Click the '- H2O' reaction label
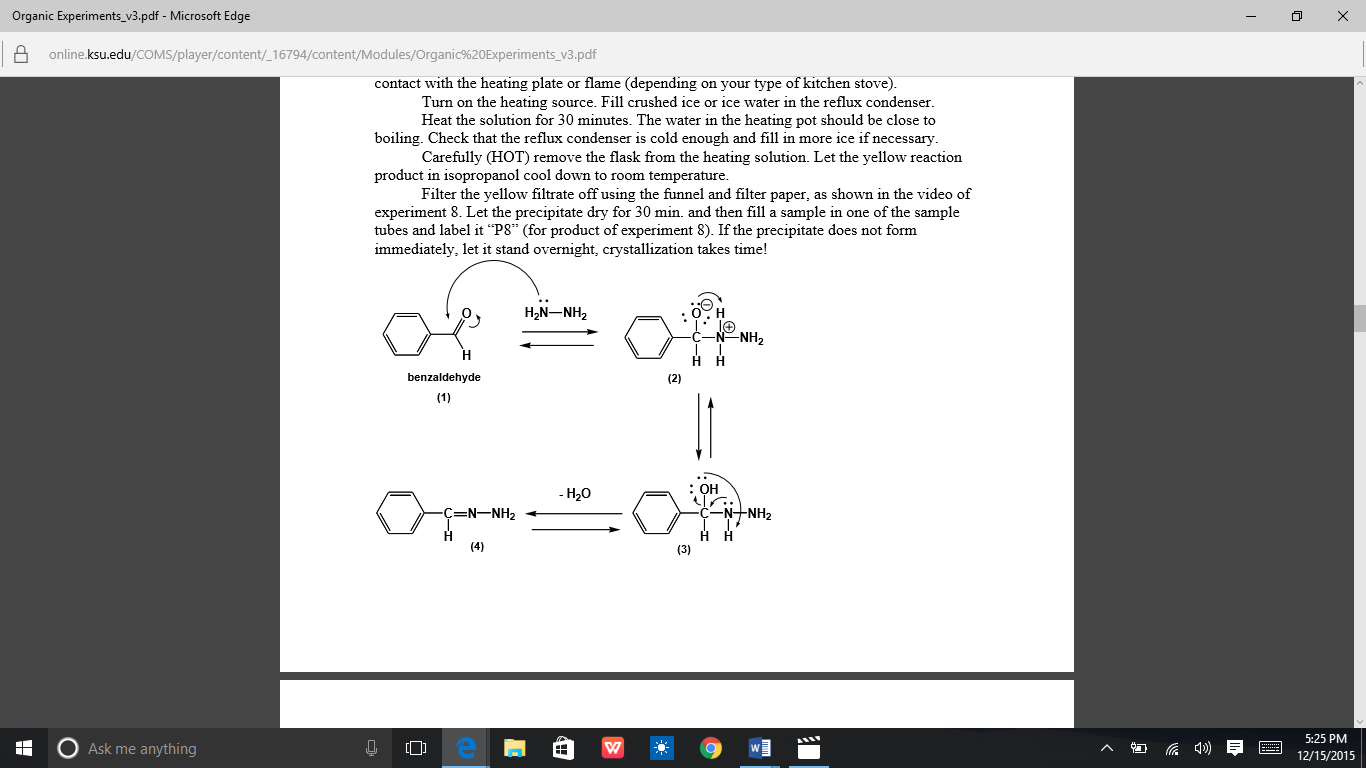Image resolution: width=1366 pixels, height=768 pixels. 575,494
